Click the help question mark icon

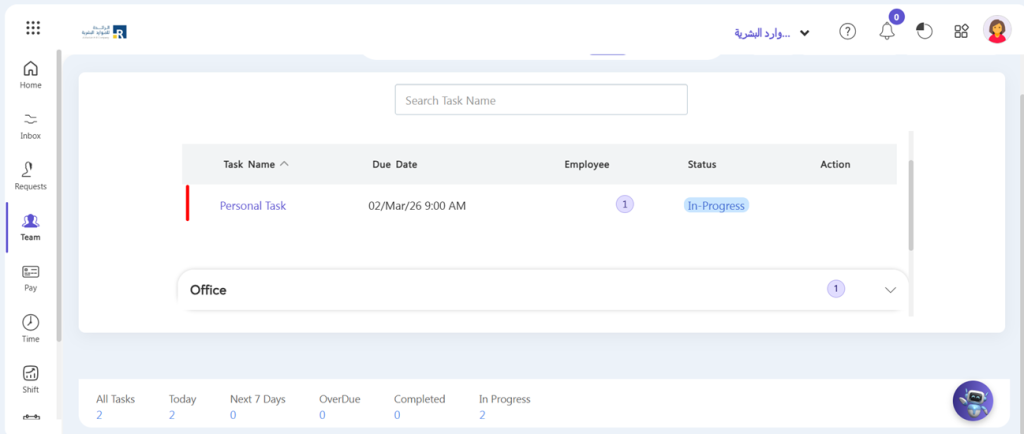848,31
